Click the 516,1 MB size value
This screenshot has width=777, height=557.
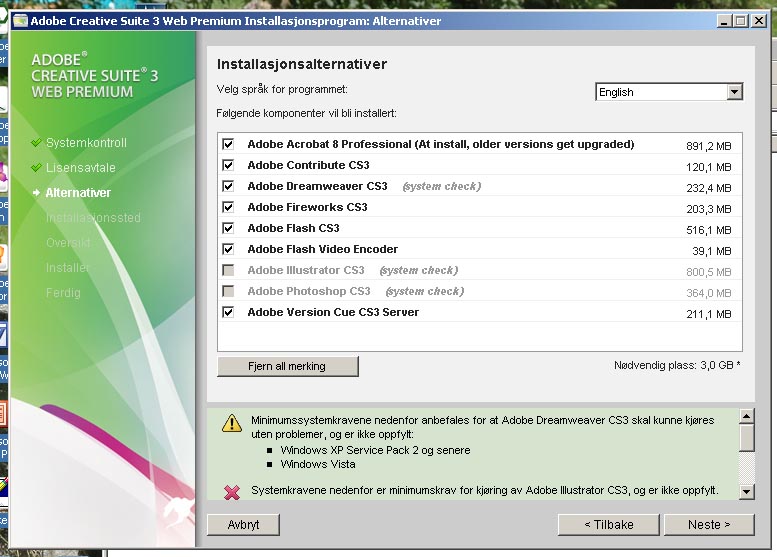[x=709, y=230]
